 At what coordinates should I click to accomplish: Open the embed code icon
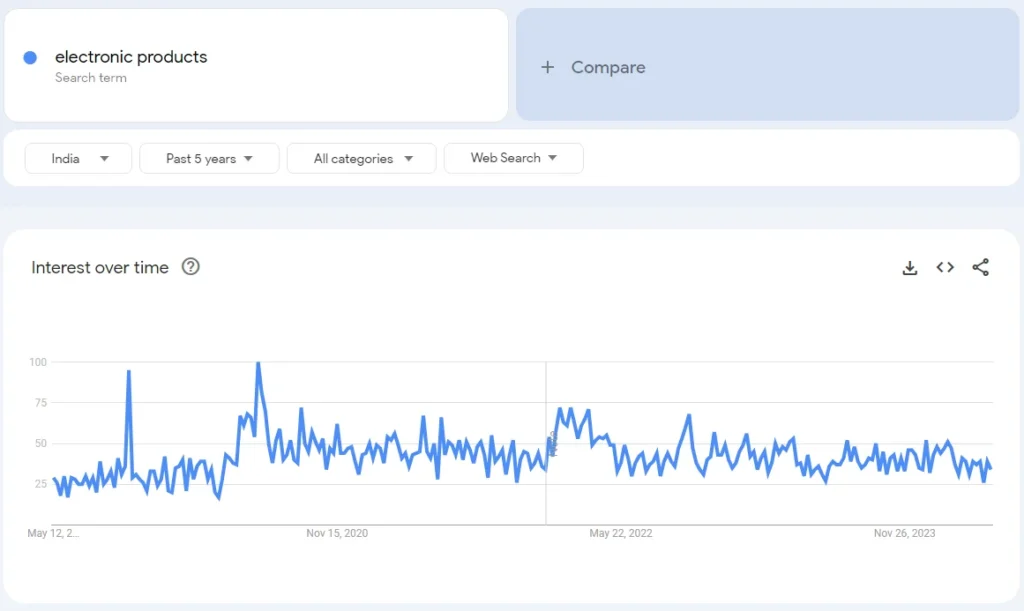pyautogui.click(x=945, y=267)
